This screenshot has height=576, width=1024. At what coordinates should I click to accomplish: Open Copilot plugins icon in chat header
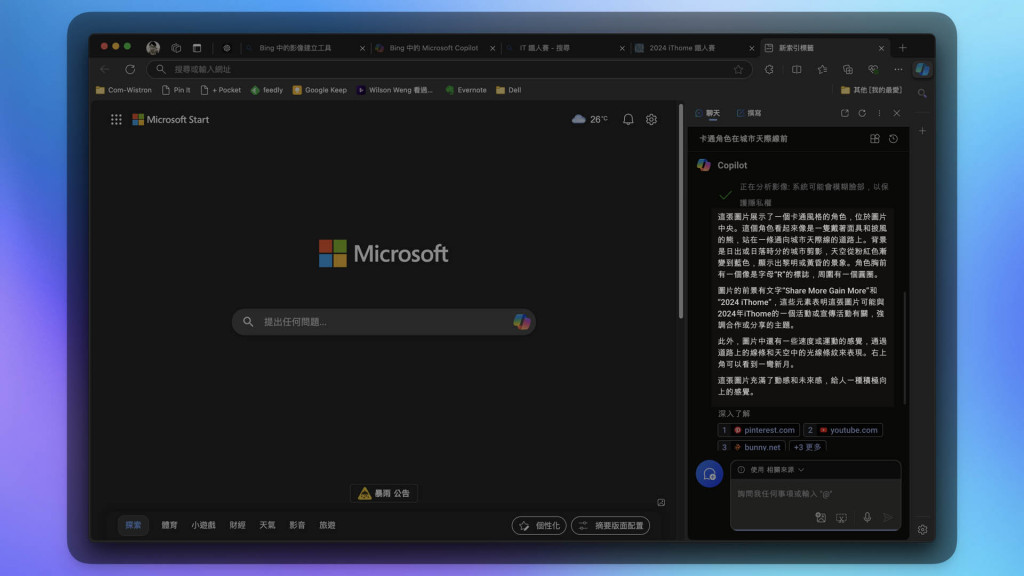point(874,138)
